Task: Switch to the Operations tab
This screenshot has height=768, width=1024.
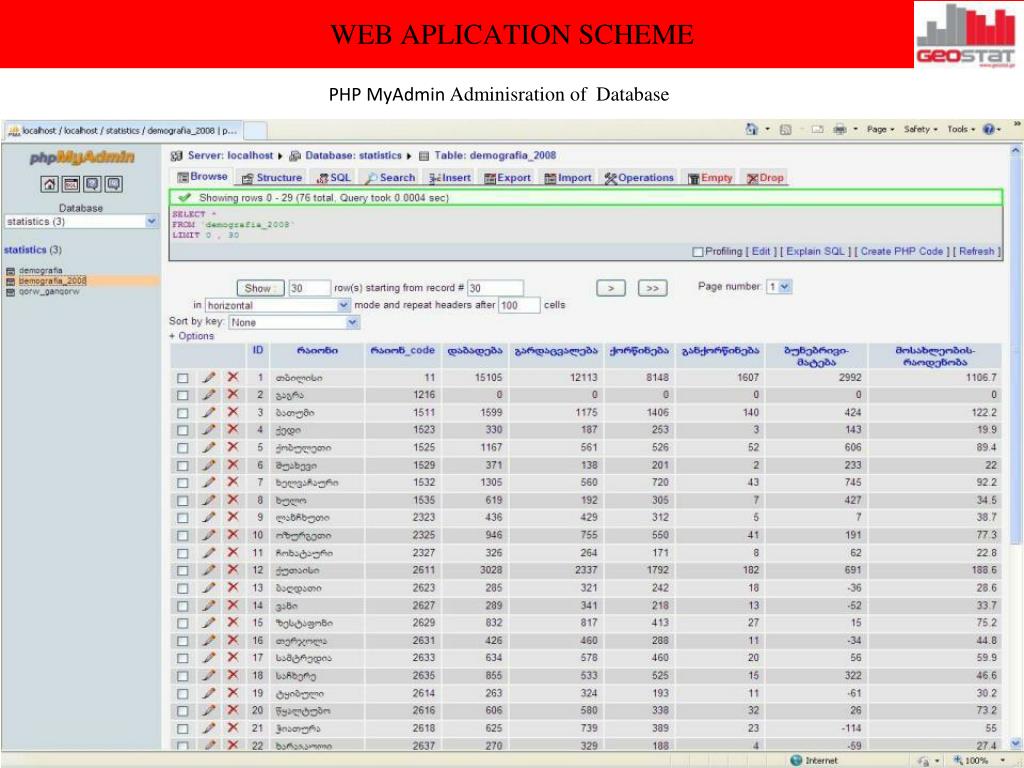Action: (x=639, y=178)
